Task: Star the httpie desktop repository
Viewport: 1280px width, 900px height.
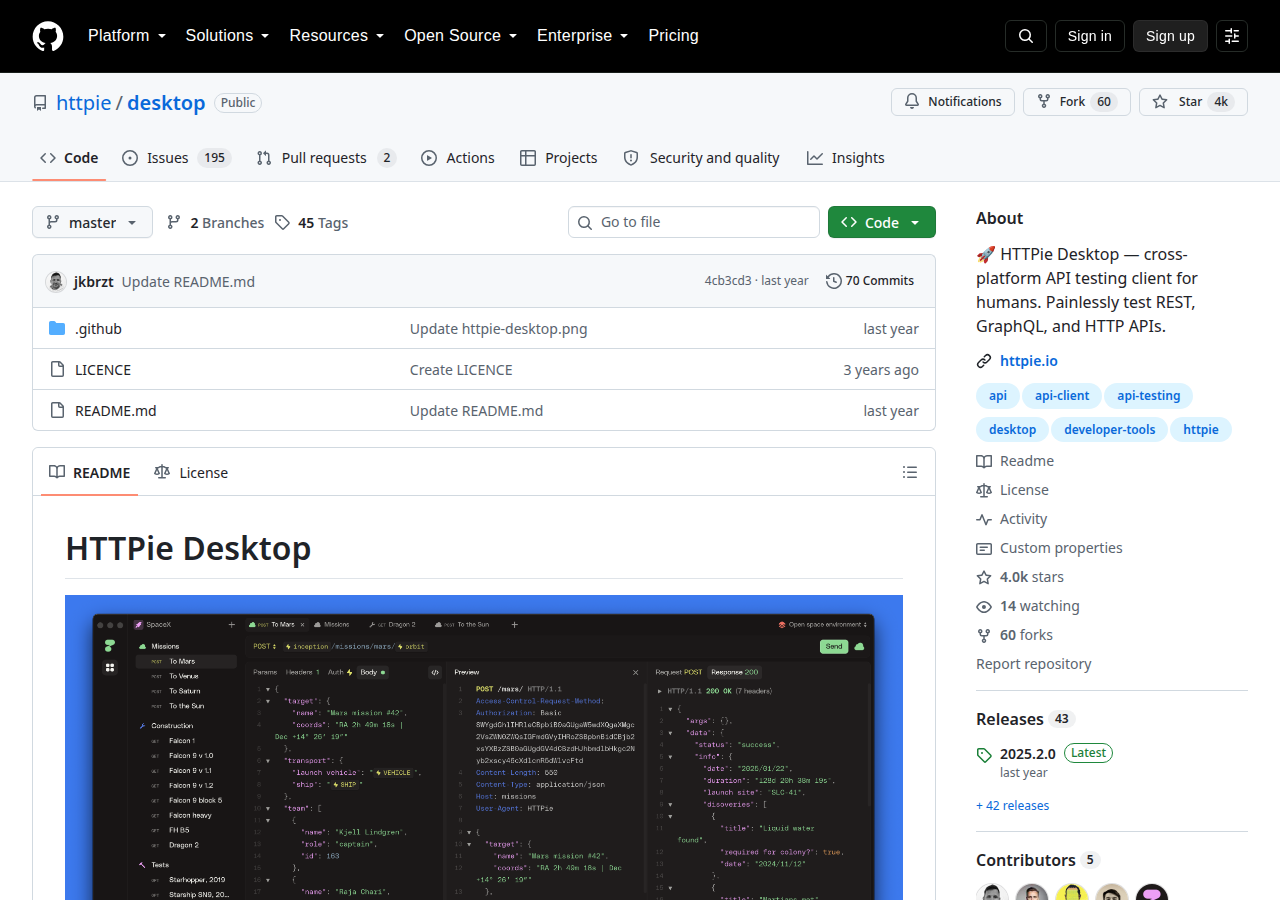Action: pyautogui.click(x=1193, y=102)
